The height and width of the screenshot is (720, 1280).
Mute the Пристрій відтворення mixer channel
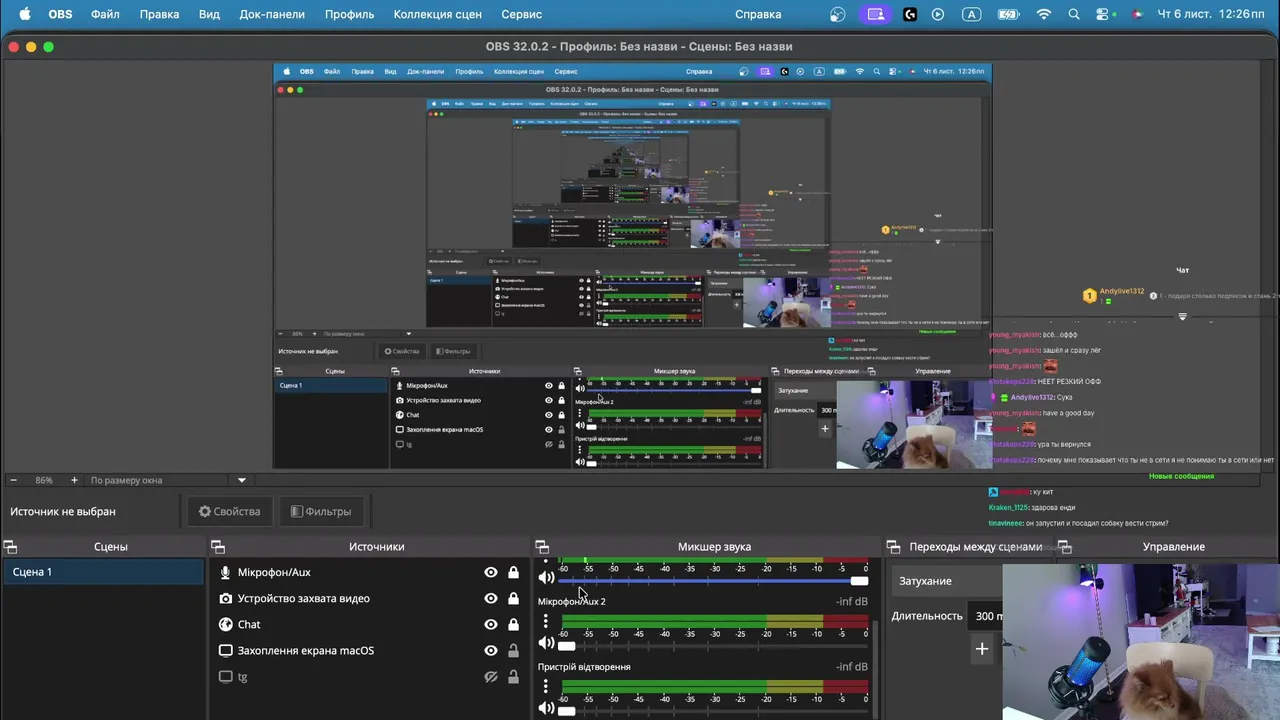[546, 708]
